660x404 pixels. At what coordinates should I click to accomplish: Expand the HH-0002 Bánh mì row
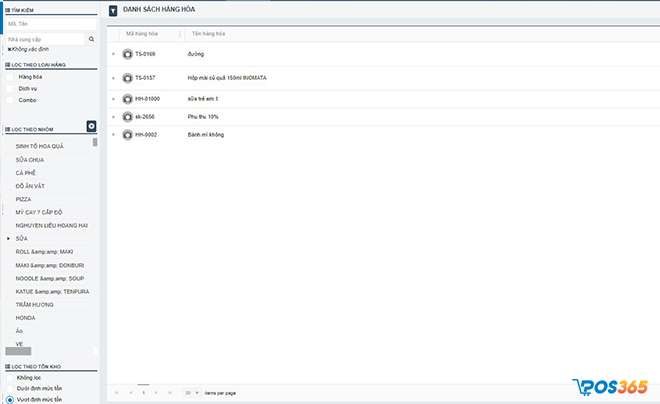(113, 135)
